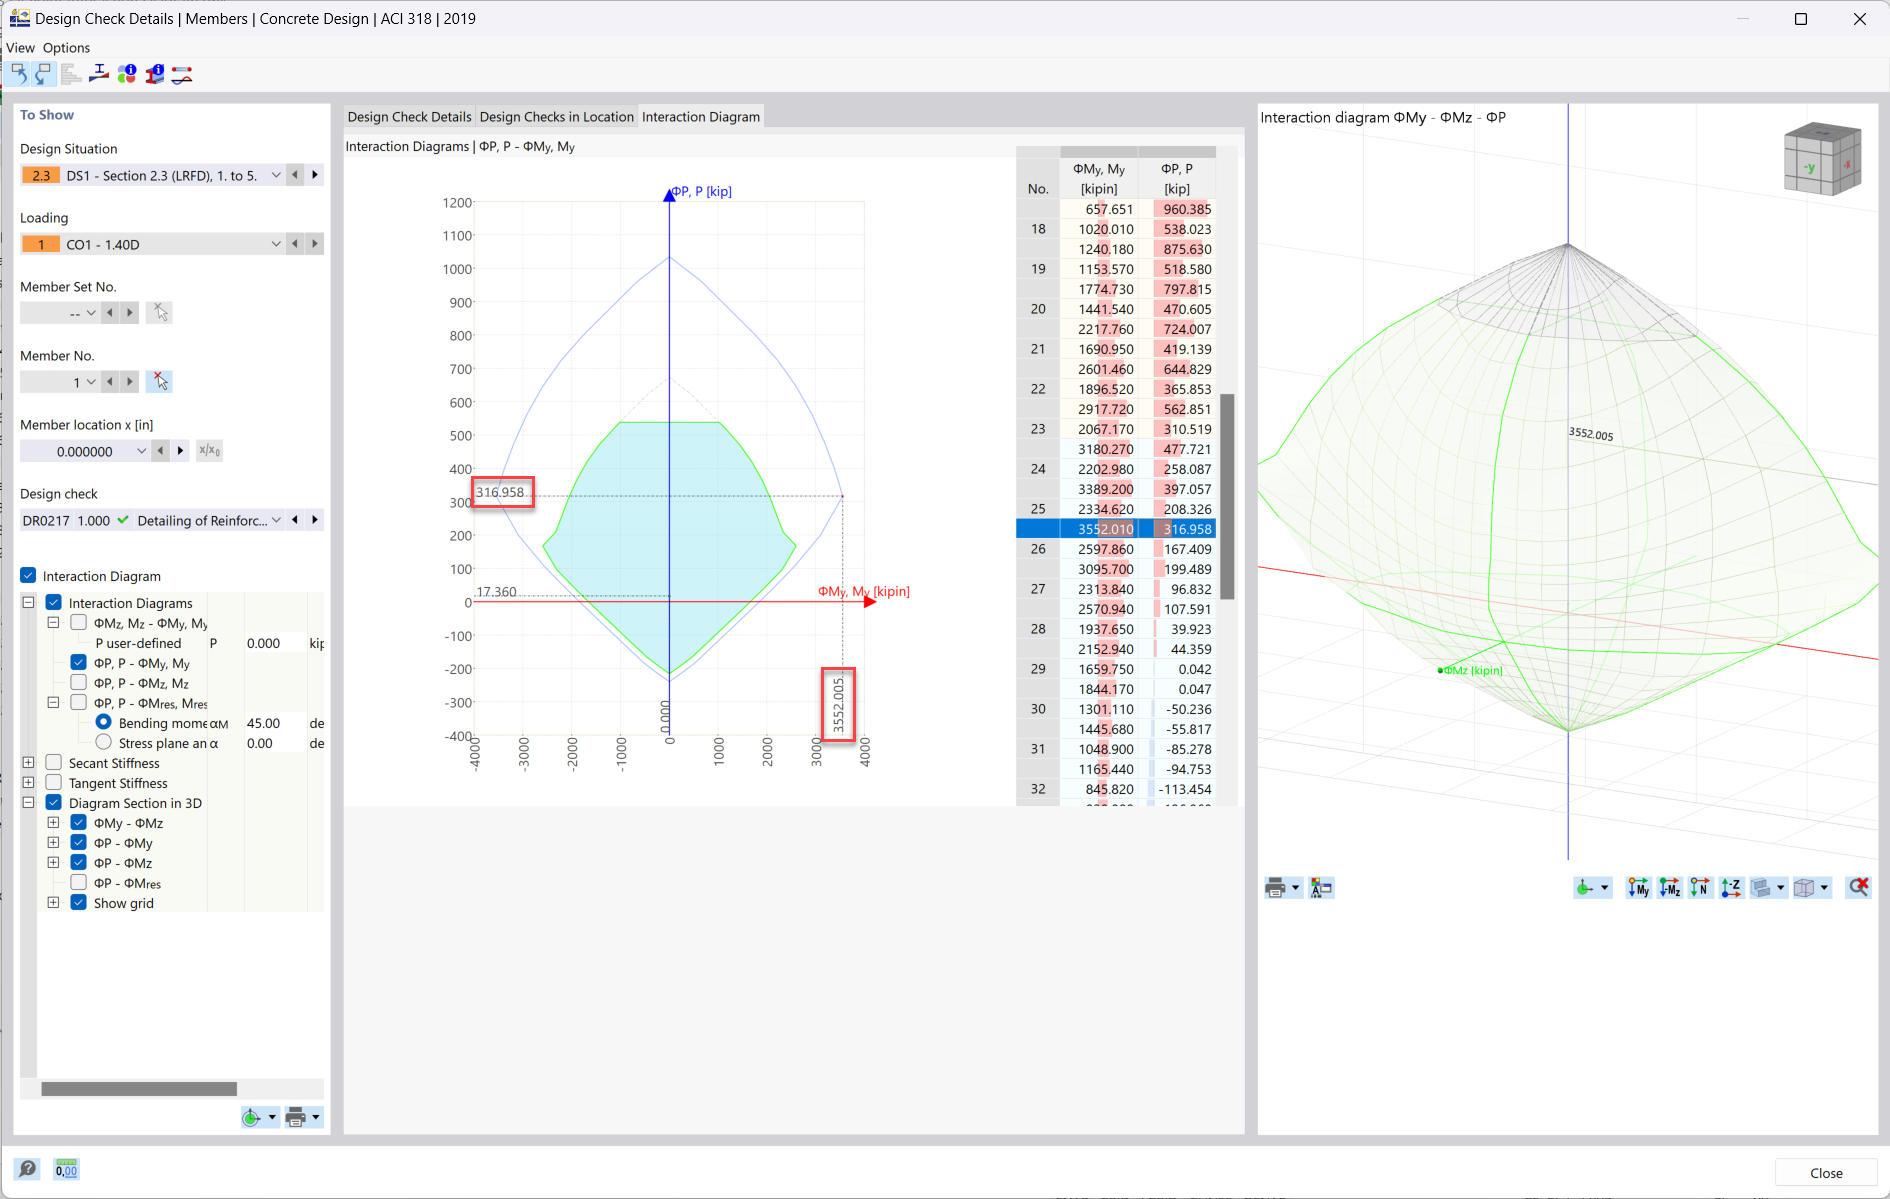The width and height of the screenshot is (1890, 1199).
Task: Select the ΦMy view orientation icon
Action: (x=1638, y=887)
